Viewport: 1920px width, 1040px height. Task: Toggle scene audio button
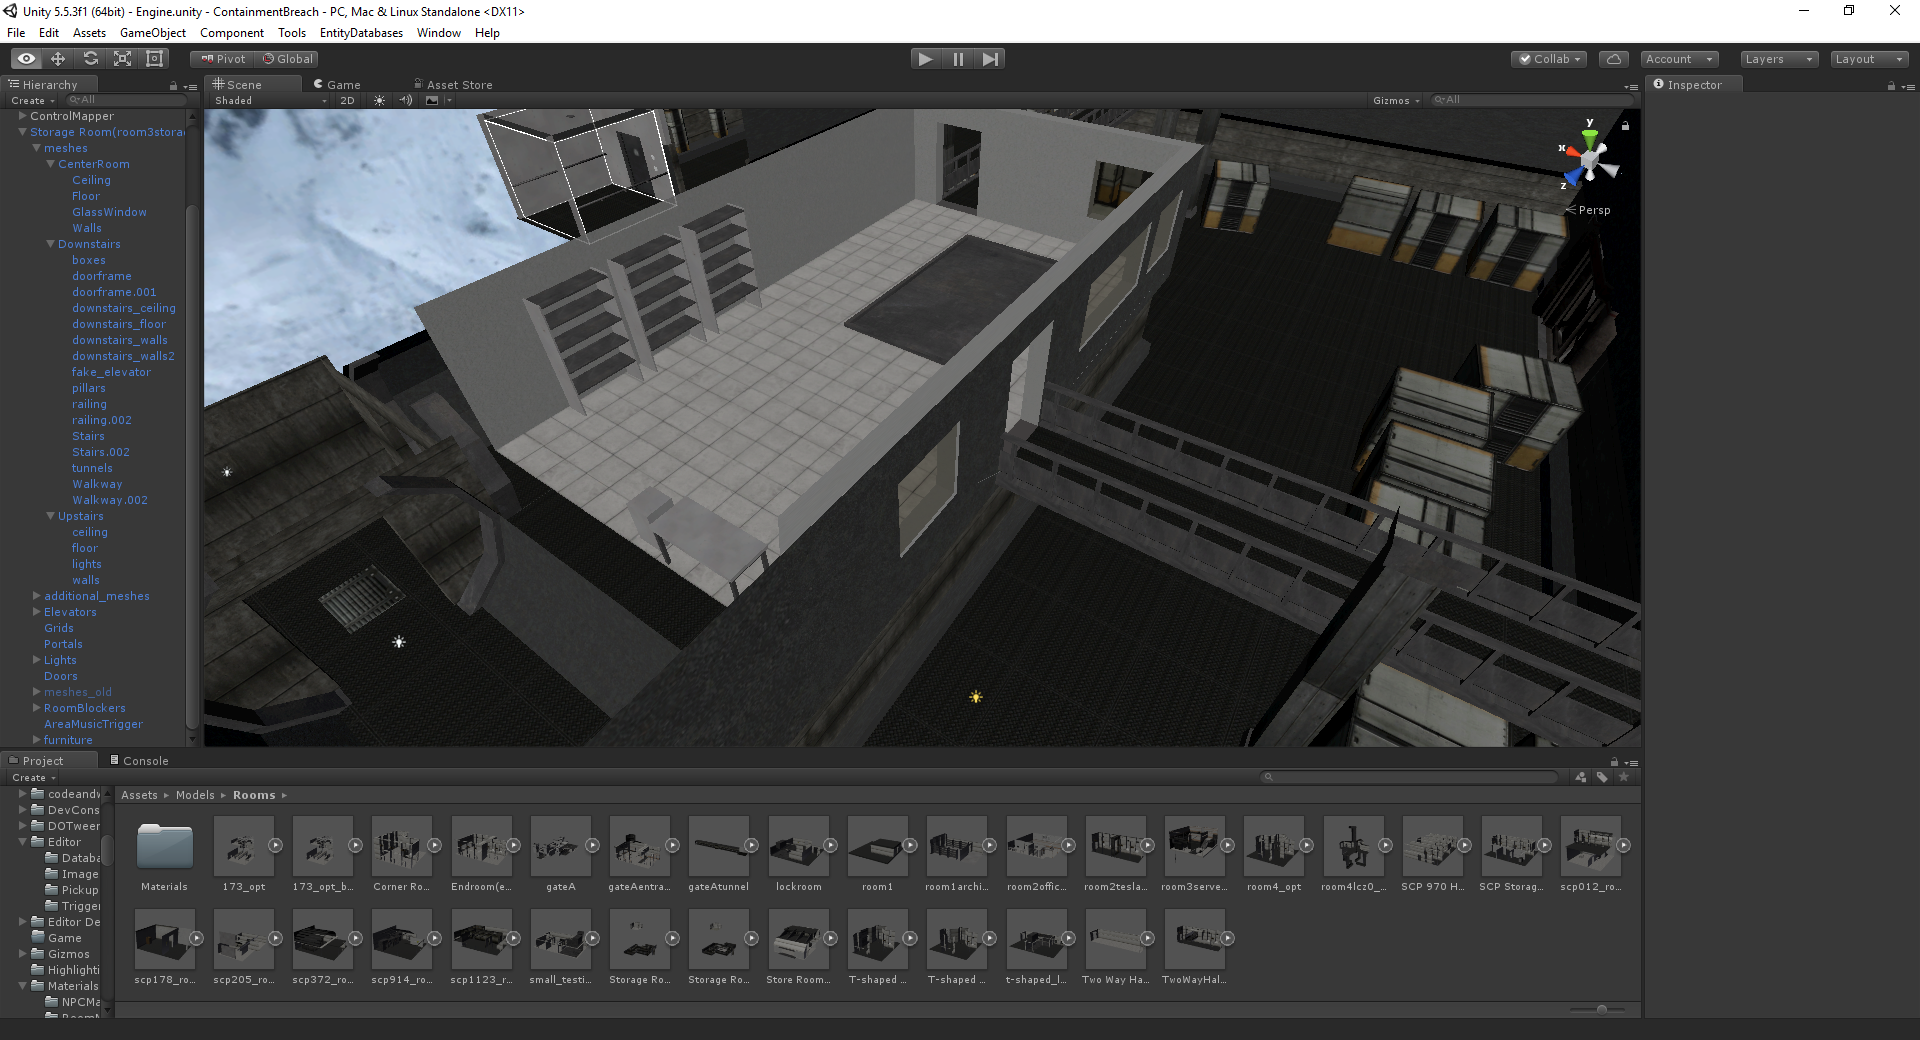405,100
